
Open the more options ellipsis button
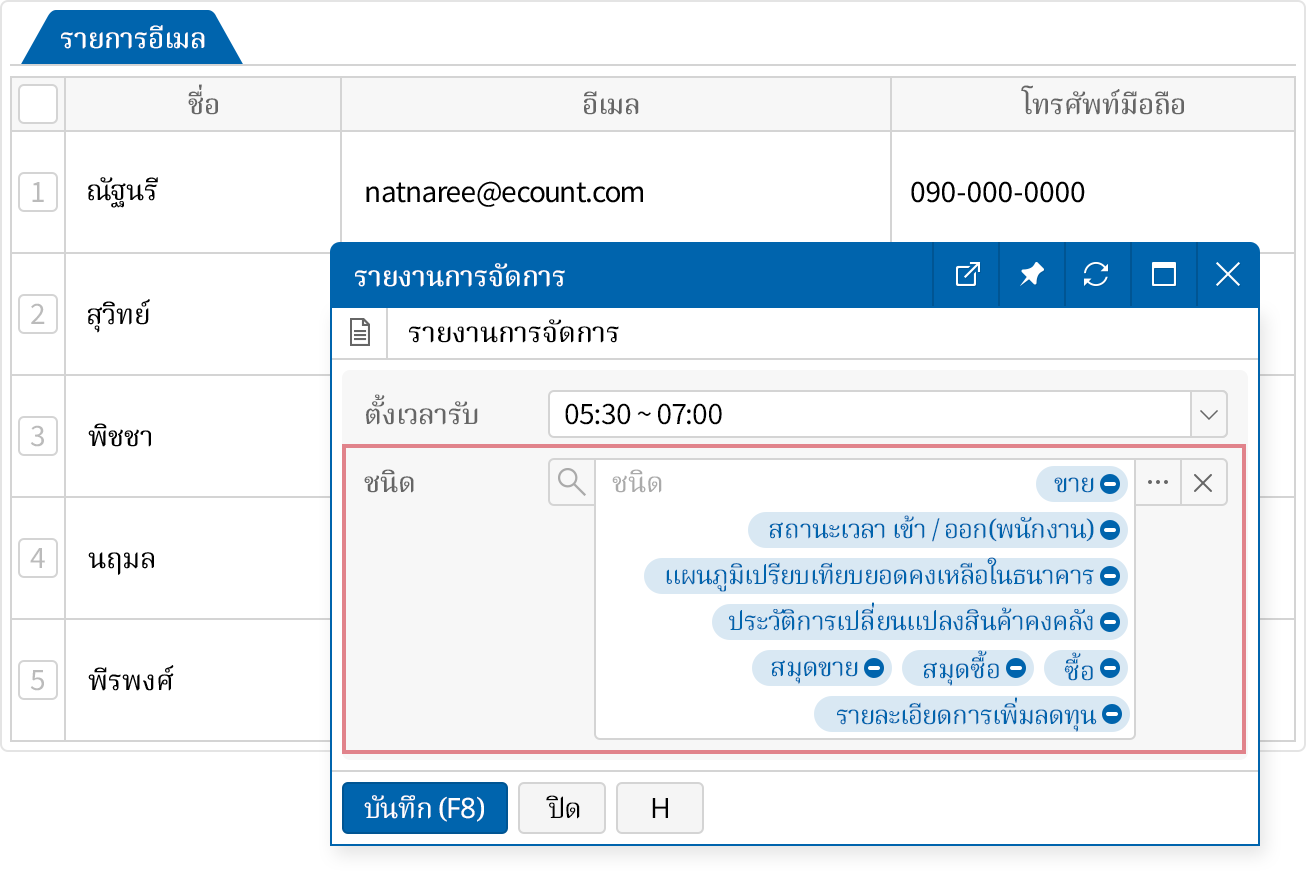click(x=1158, y=483)
